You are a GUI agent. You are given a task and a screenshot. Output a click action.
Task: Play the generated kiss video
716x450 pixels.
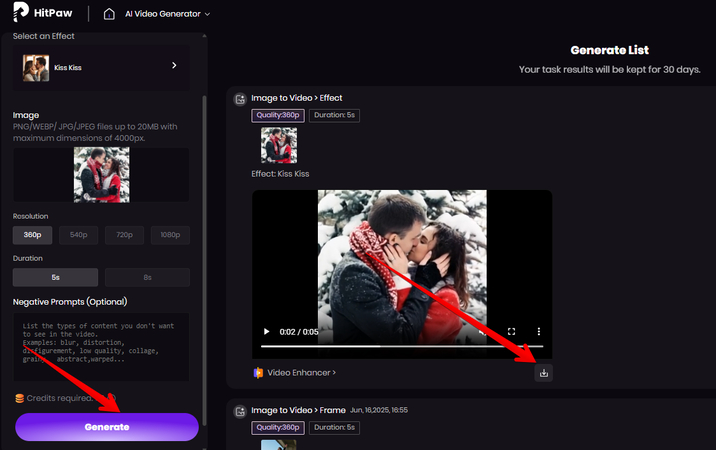[x=267, y=332]
